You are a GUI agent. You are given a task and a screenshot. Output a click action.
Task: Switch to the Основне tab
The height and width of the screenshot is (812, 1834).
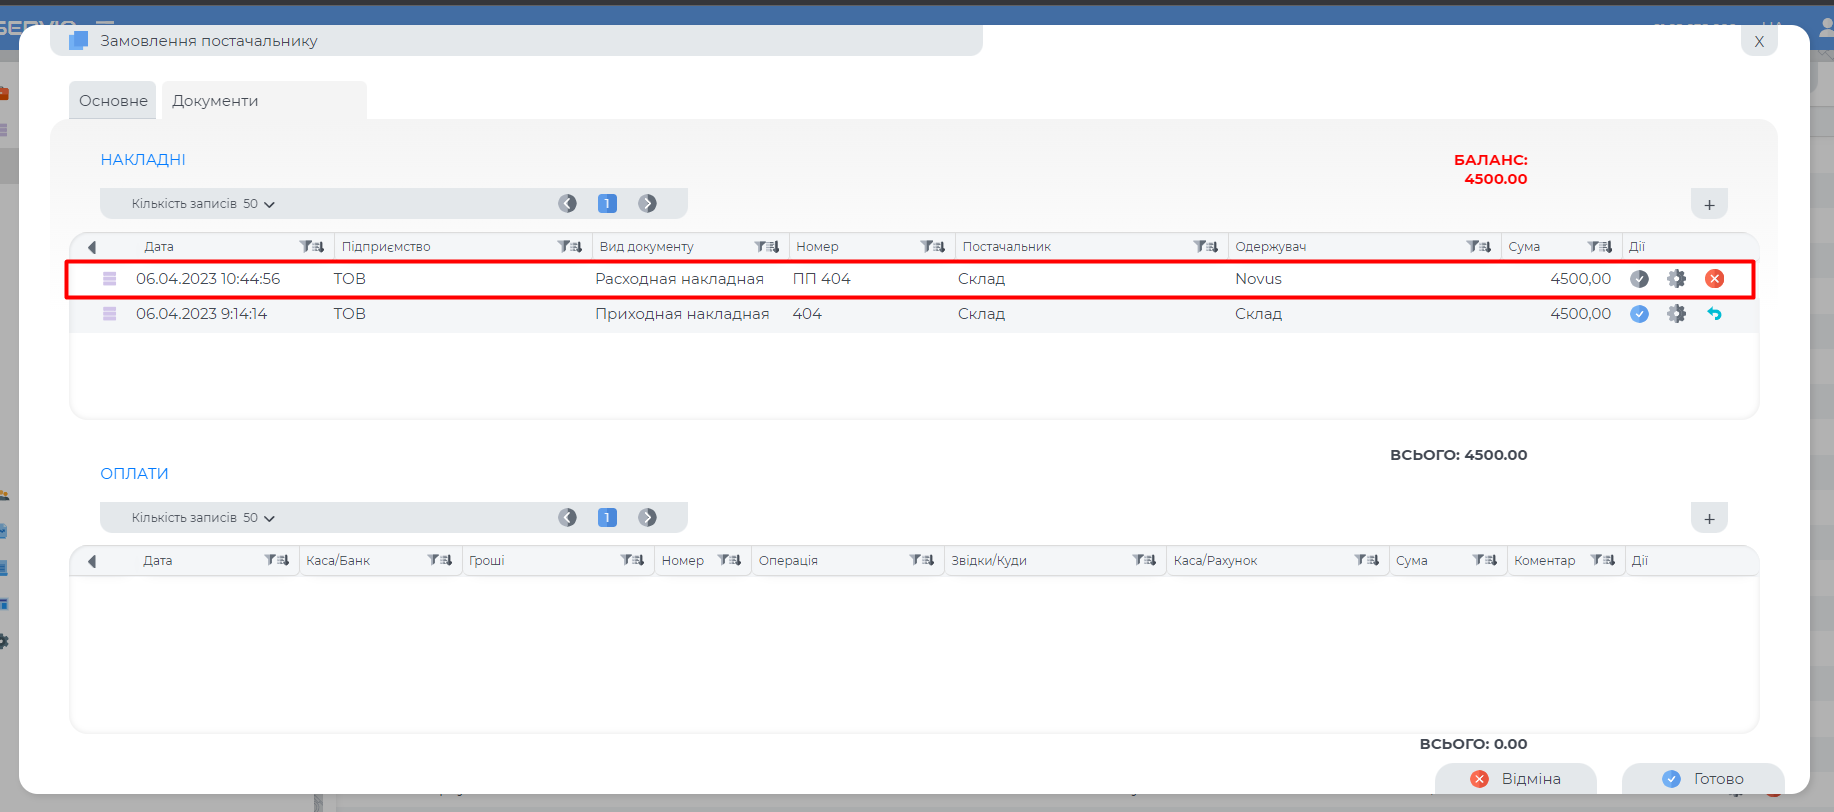pos(113,101)
